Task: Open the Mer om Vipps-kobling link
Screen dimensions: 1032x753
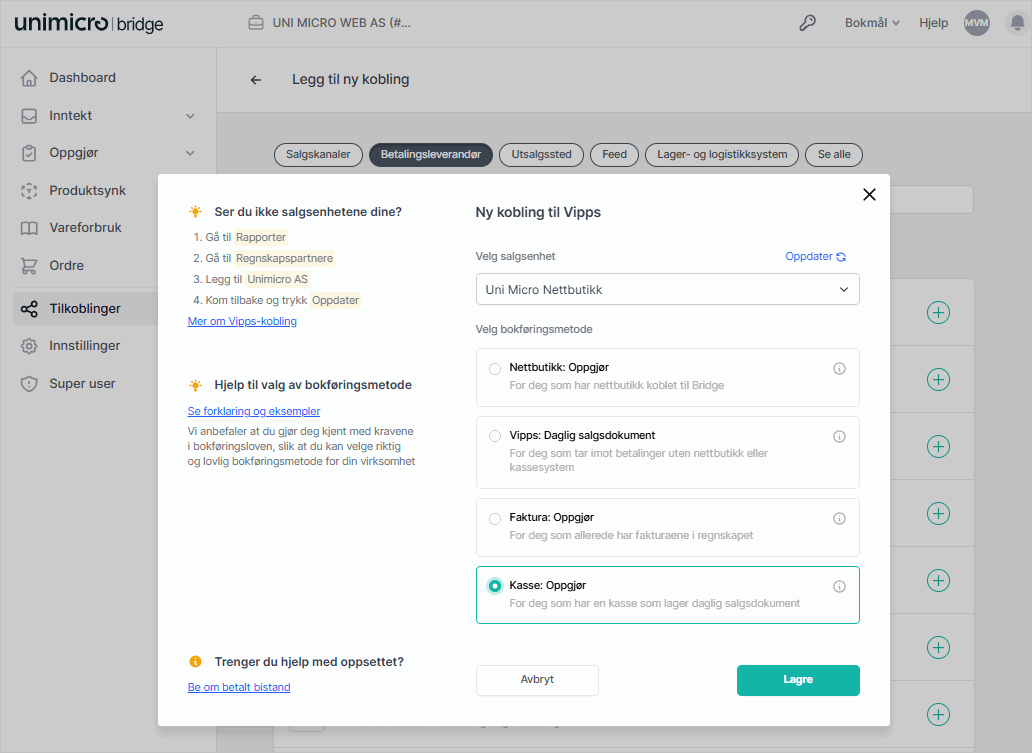Action: tap(242, 321)
